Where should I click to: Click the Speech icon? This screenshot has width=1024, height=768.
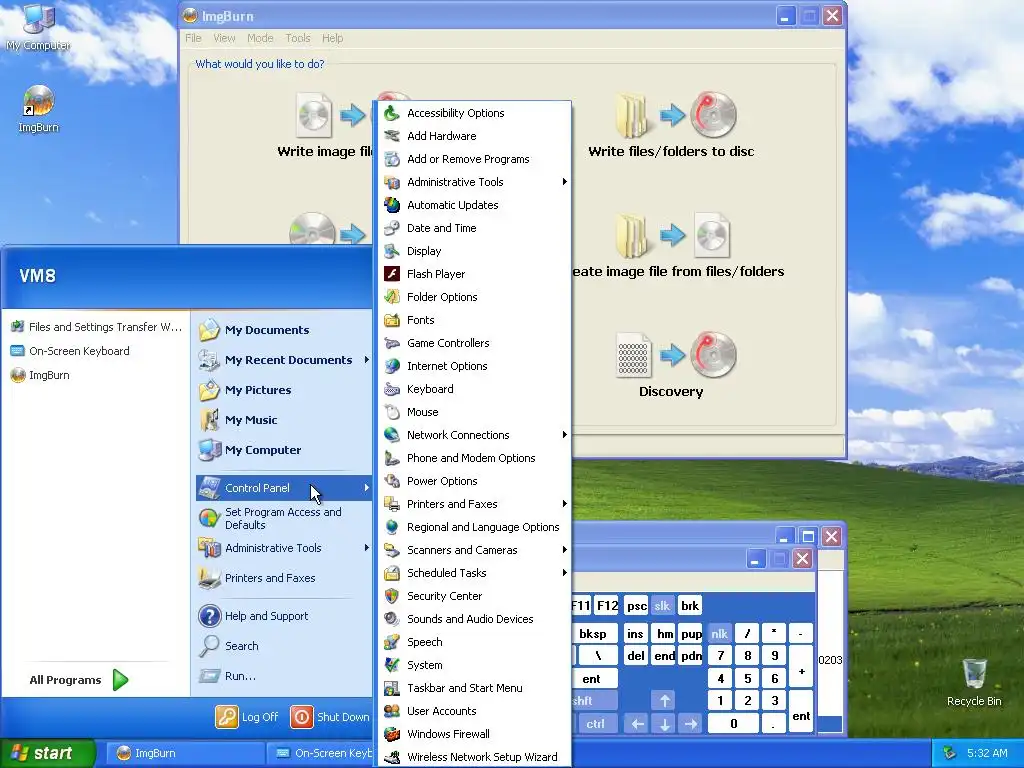pos(392,642)
